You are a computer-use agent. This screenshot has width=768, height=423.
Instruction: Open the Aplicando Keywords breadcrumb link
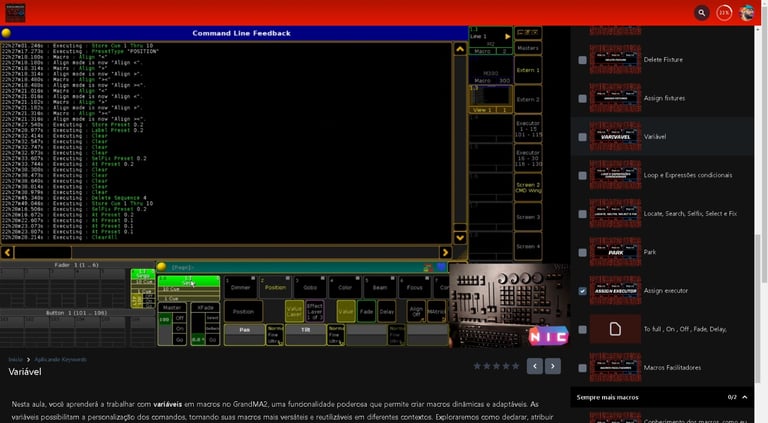point(60,359)
